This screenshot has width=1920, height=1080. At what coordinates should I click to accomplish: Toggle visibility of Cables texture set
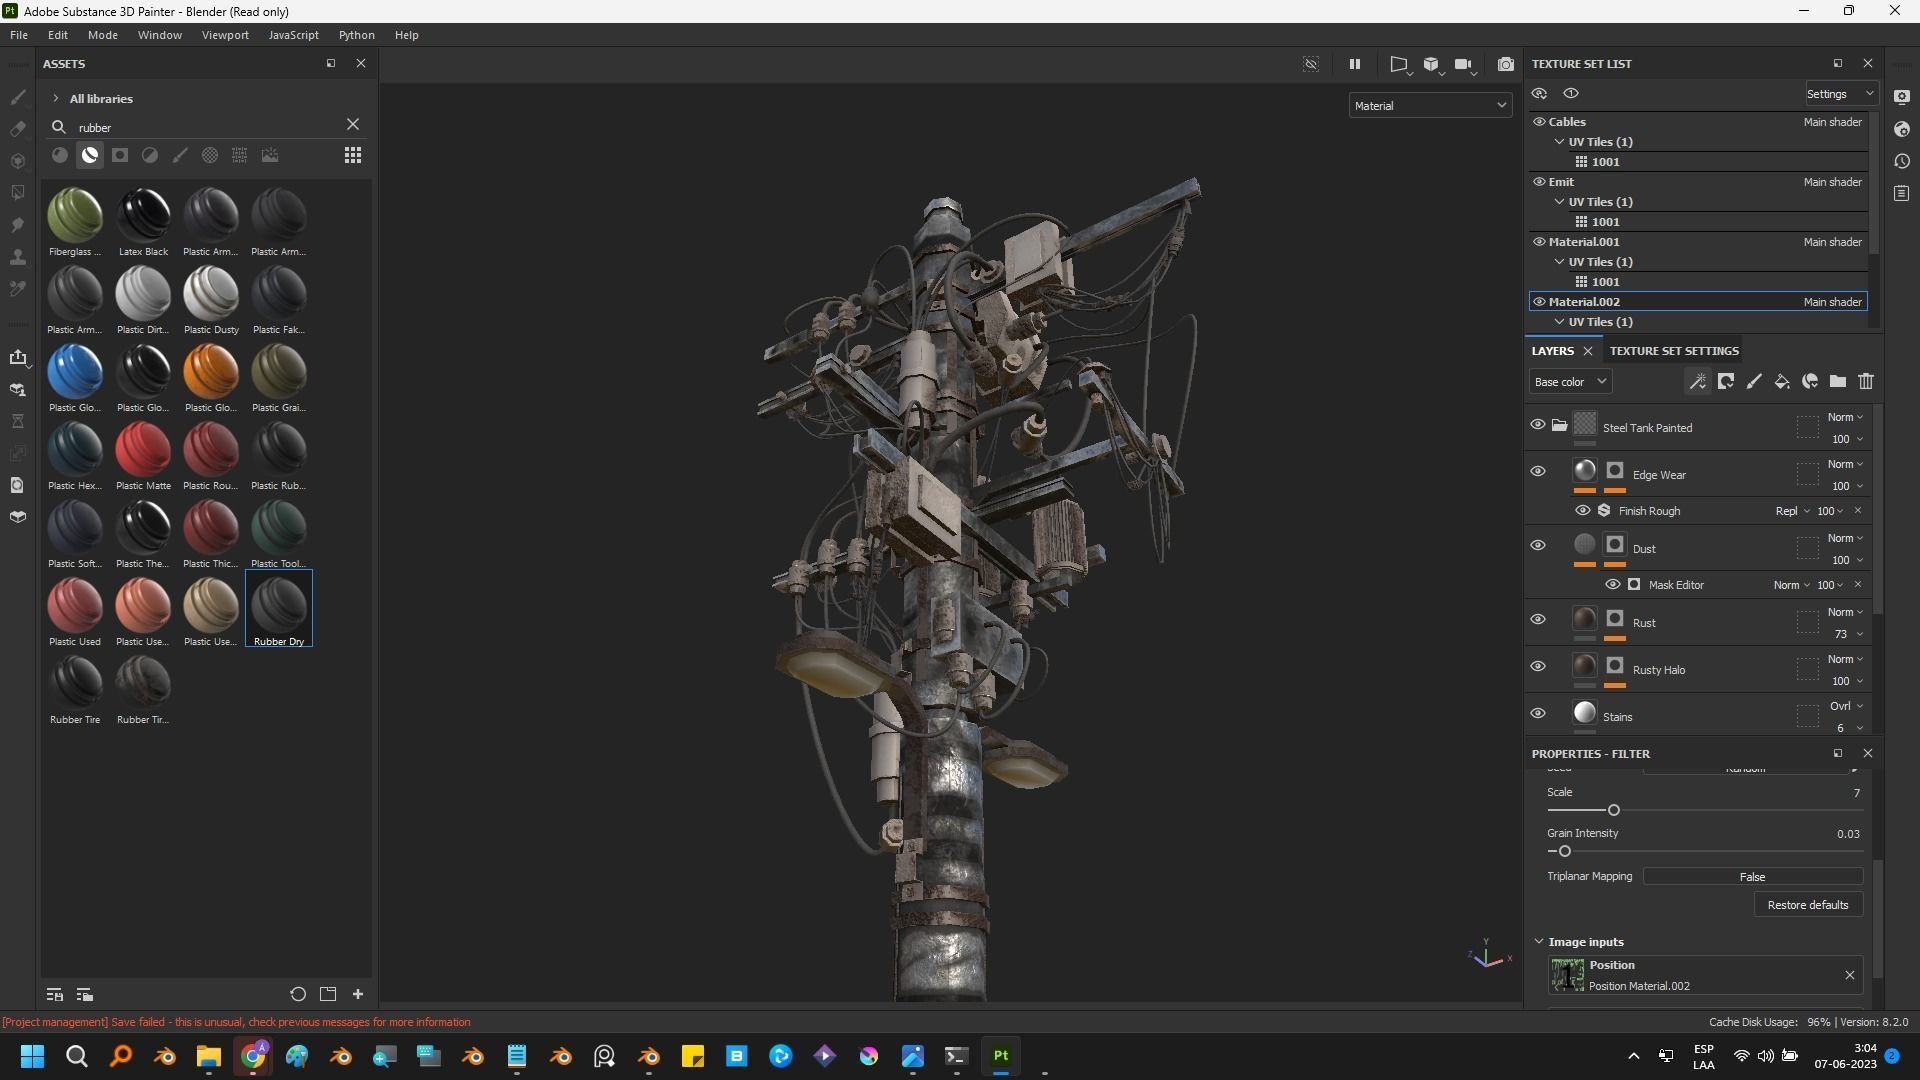[x=1539, y=122]
